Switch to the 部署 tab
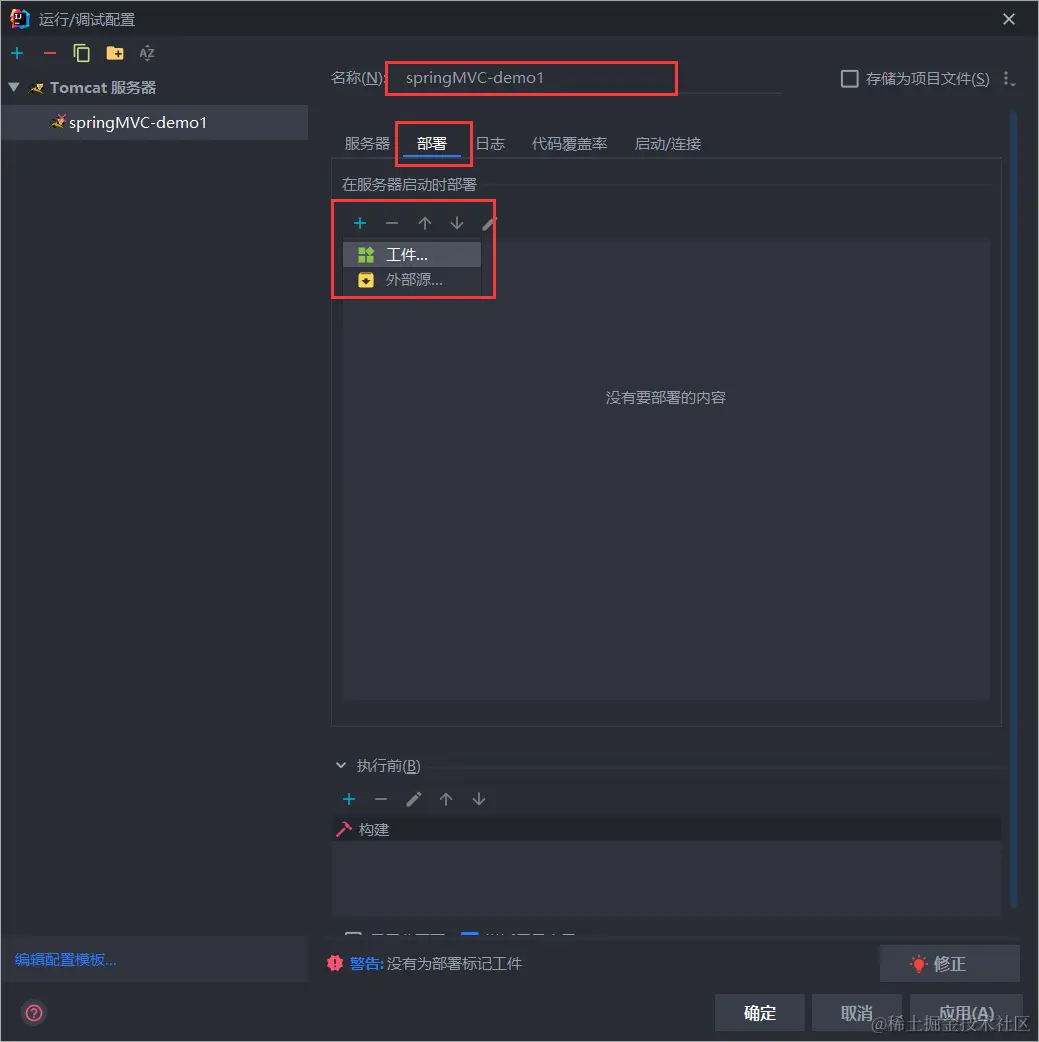The height and width of the screenshot is (1042, 1039). pyautogui.click(x=432, y=144)
